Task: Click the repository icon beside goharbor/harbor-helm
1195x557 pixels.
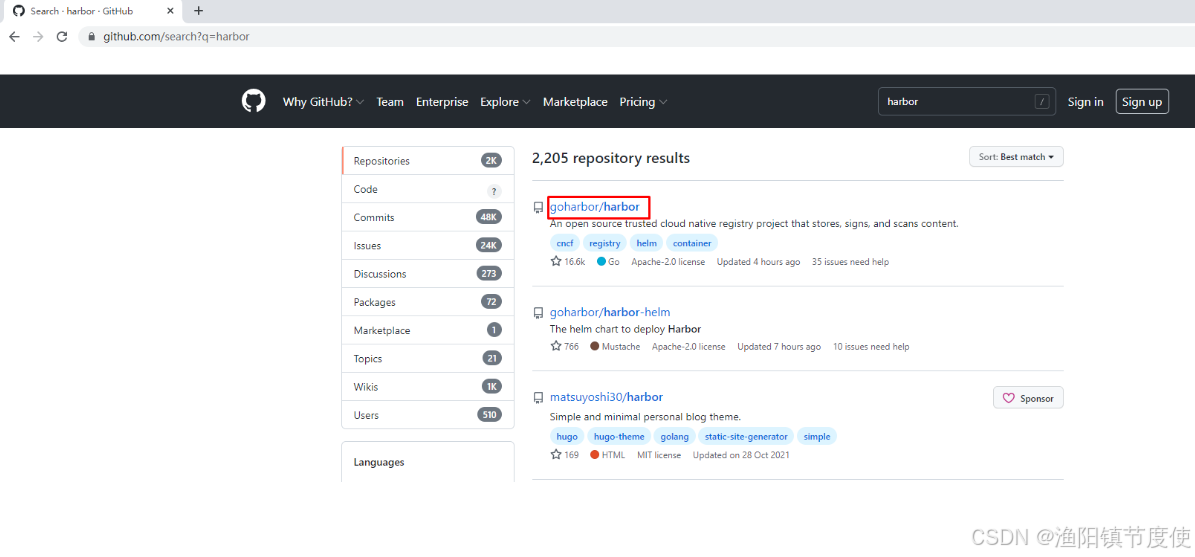Action: click(x=538, y=312)
